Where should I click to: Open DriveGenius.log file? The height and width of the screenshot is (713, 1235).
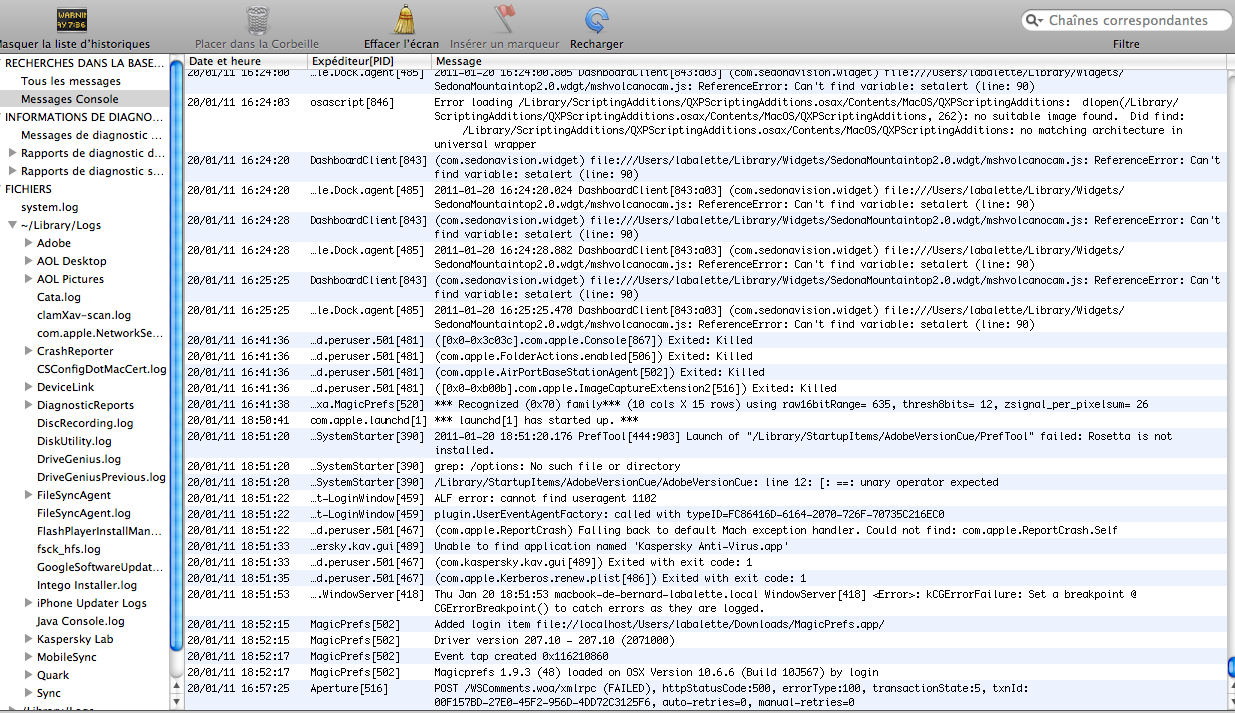[79, 459]
